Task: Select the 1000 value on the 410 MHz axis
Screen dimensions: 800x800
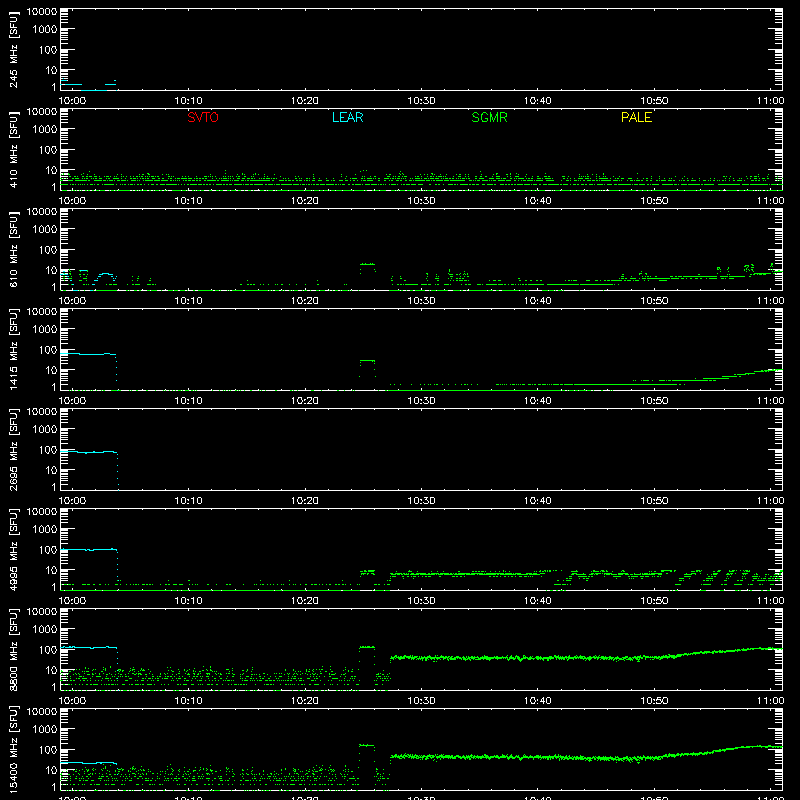Action: 45,130
